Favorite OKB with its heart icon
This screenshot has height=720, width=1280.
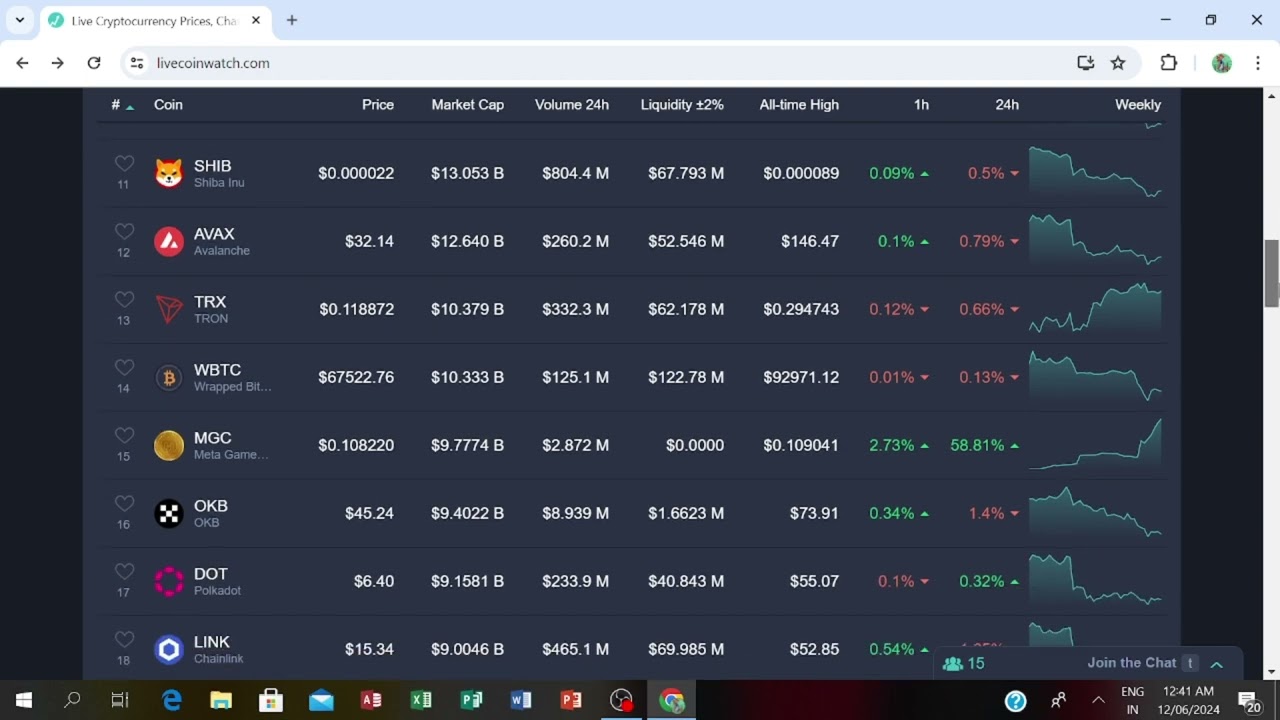pyautogui.click(x=124, y=503)
